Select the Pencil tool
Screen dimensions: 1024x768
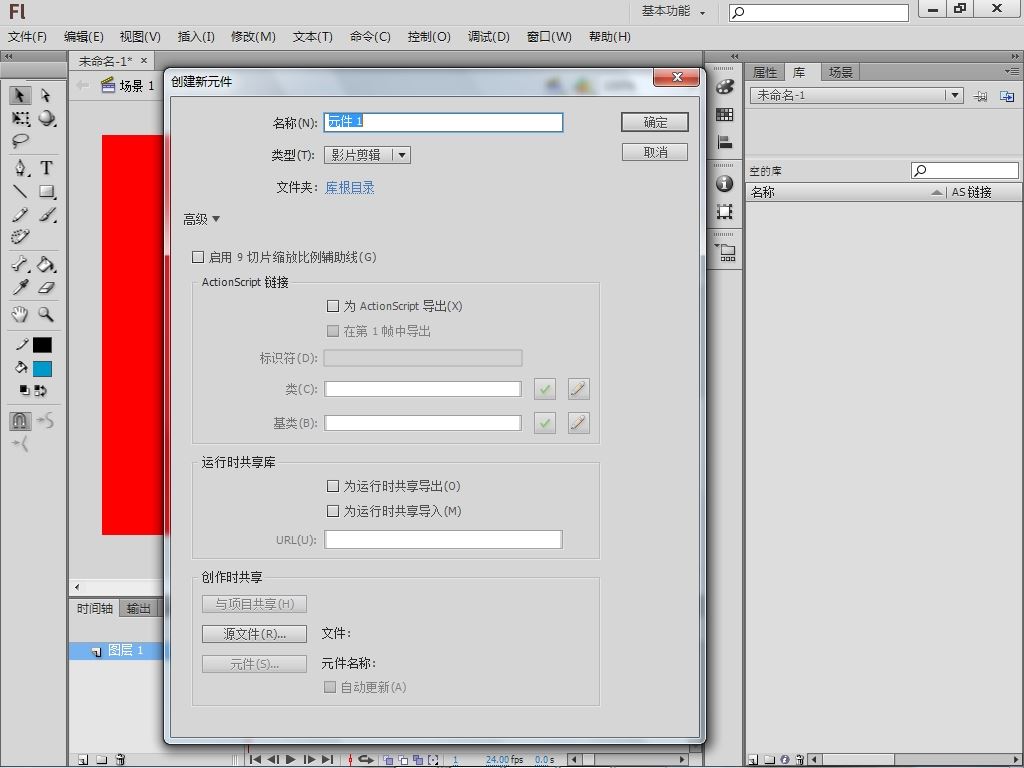20,214
